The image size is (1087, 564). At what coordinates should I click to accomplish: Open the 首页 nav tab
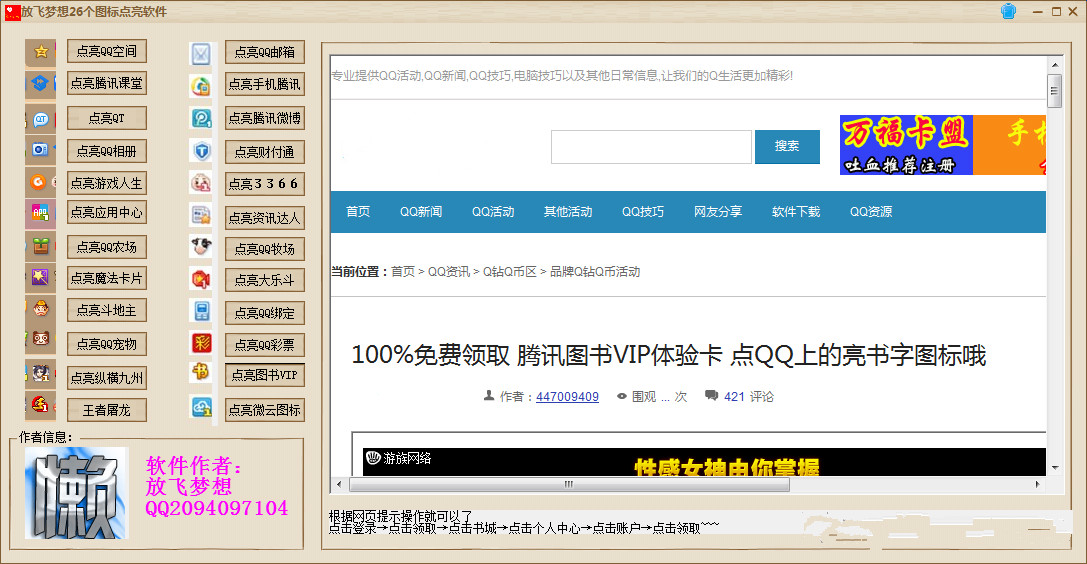358,211
